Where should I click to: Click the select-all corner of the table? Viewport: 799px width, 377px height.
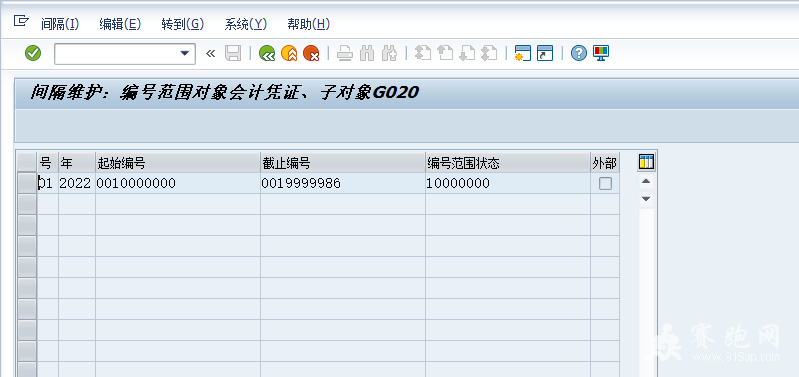point(27,163)
